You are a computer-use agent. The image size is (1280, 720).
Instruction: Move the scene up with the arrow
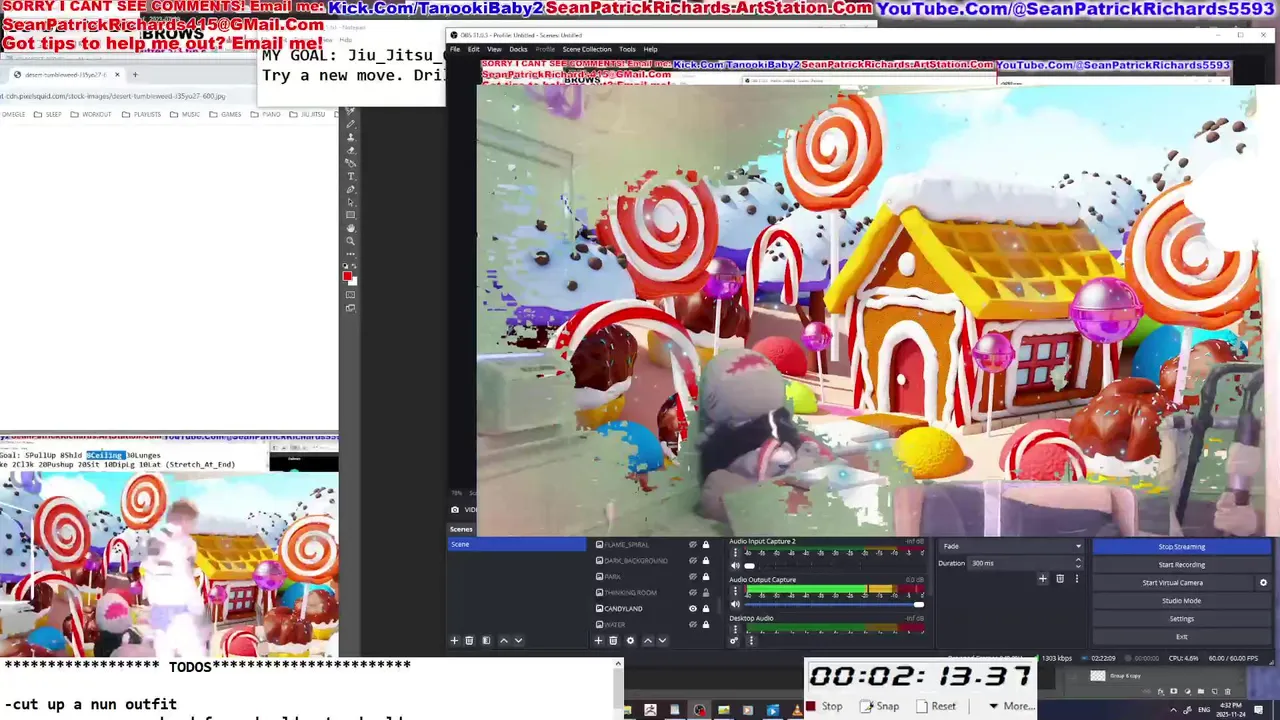tap(503, 641)
